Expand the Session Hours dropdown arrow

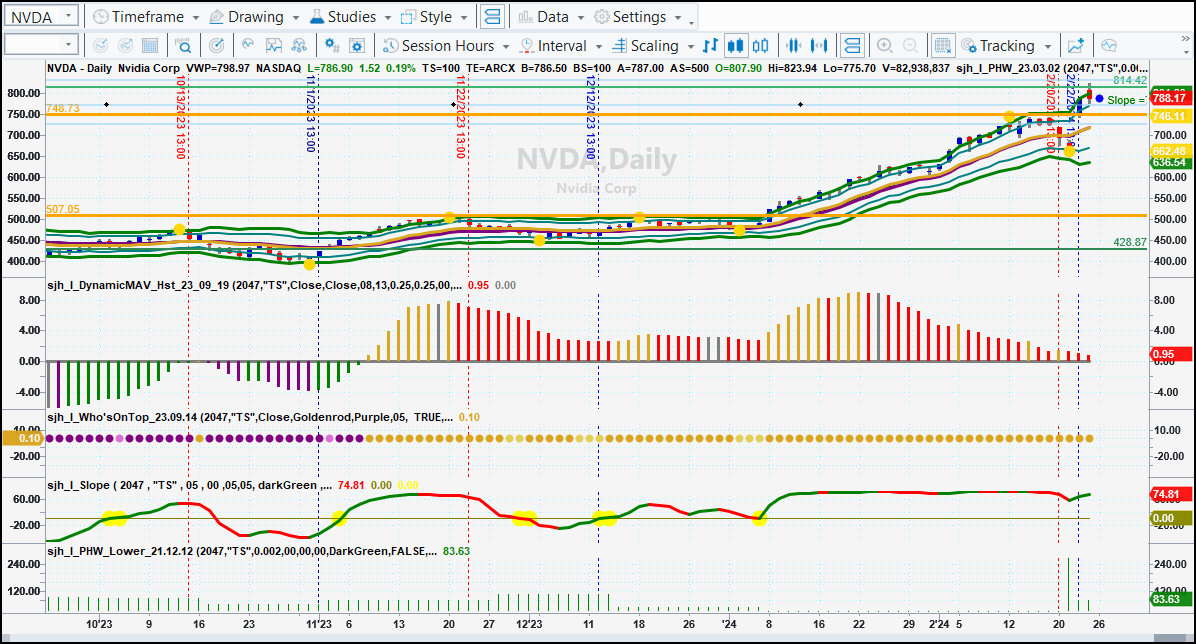506,47
